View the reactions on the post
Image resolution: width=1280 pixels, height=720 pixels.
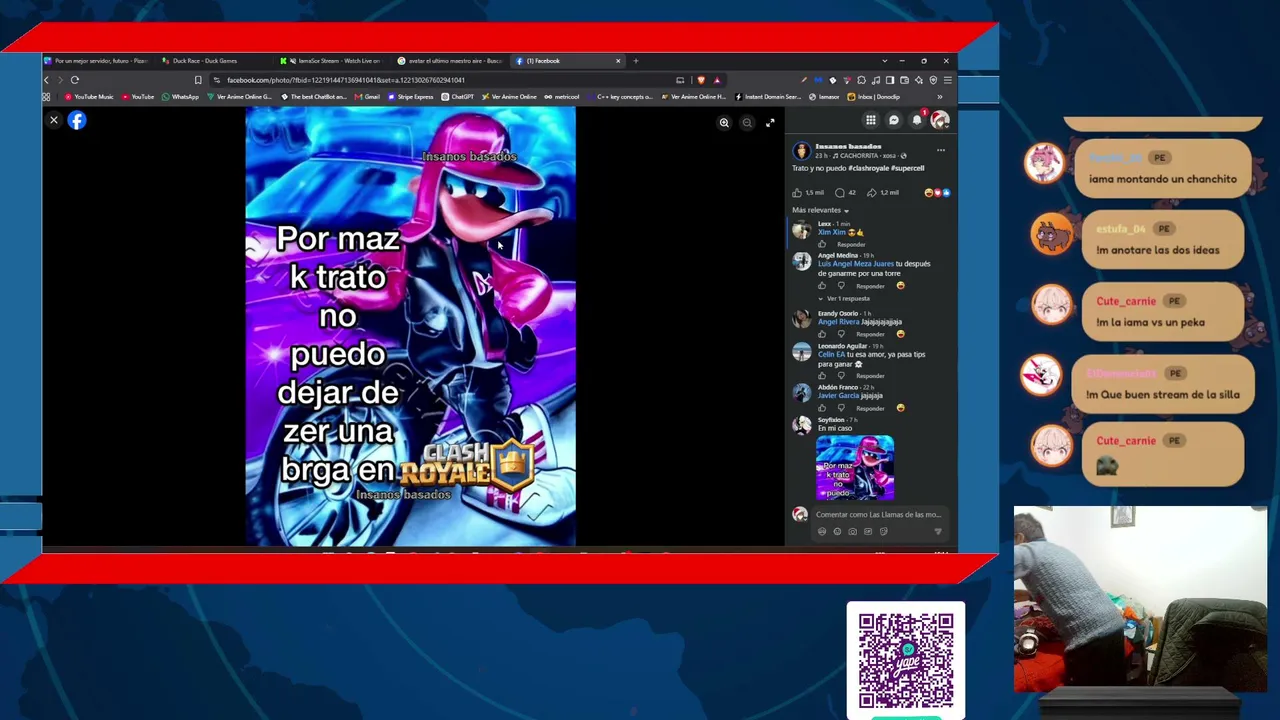point(937,192)
